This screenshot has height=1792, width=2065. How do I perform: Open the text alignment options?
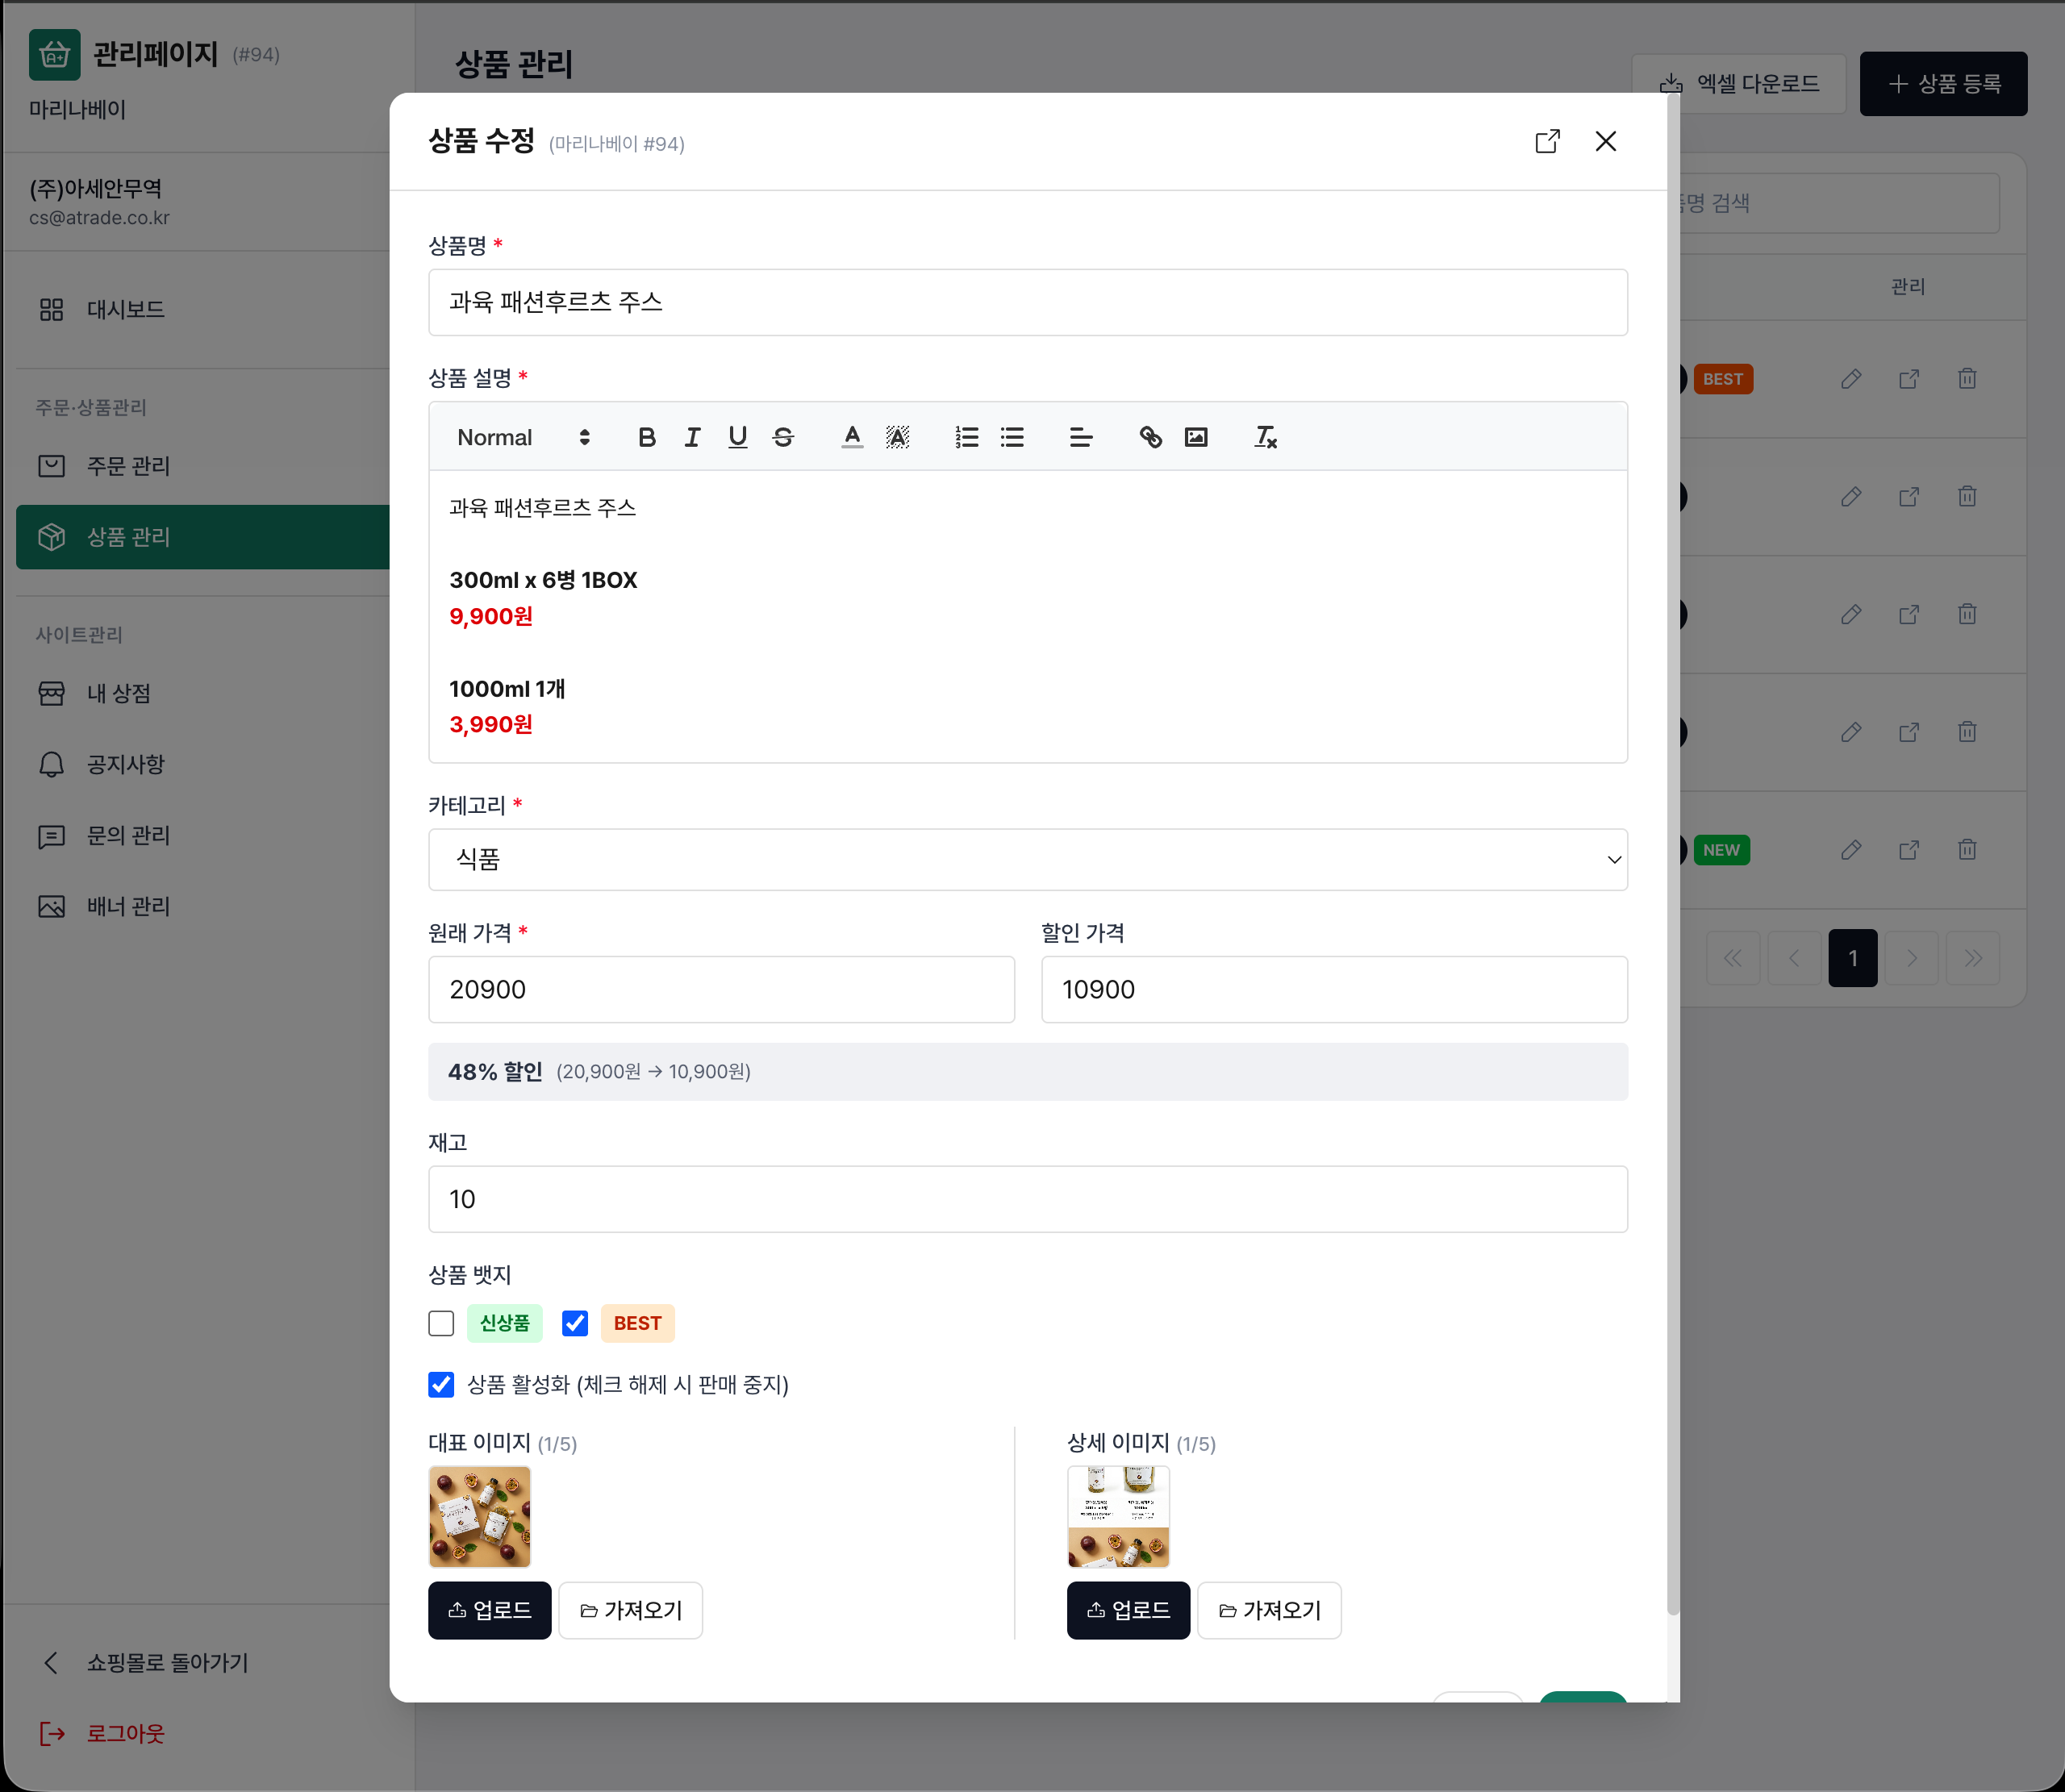coord(1081,437)
